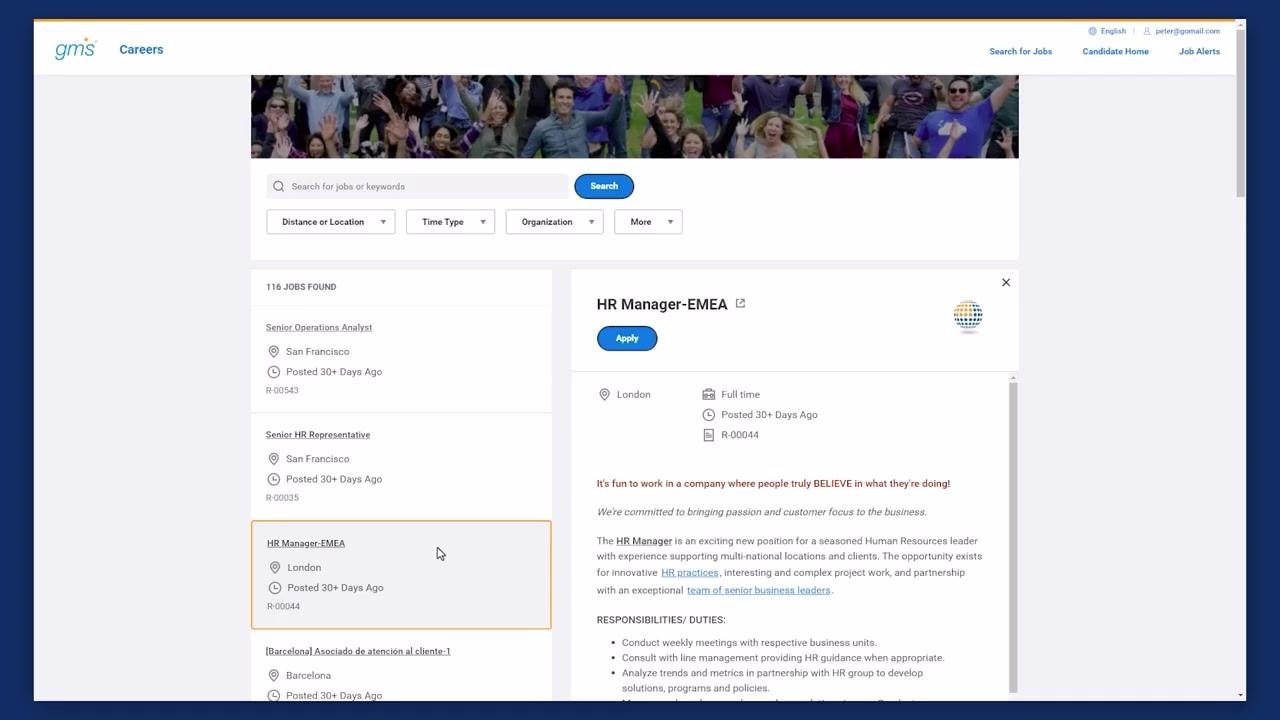Screen dimensions: 1280x720
Task: Open HR Manager-EMEA in new window icon
Action: click(x=740, y=303)
